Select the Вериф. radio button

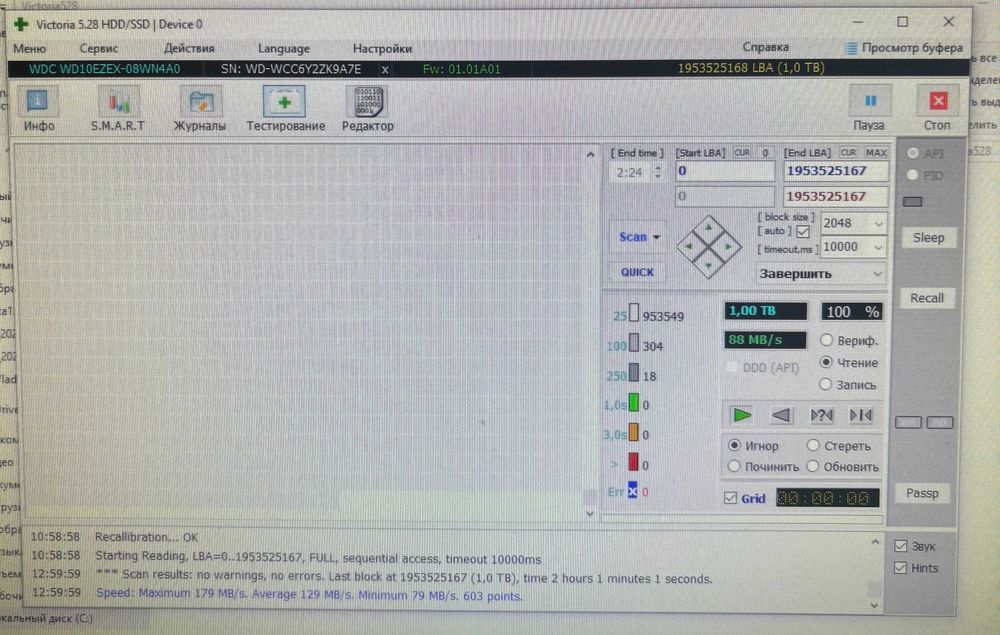click(x=827, y=340)
